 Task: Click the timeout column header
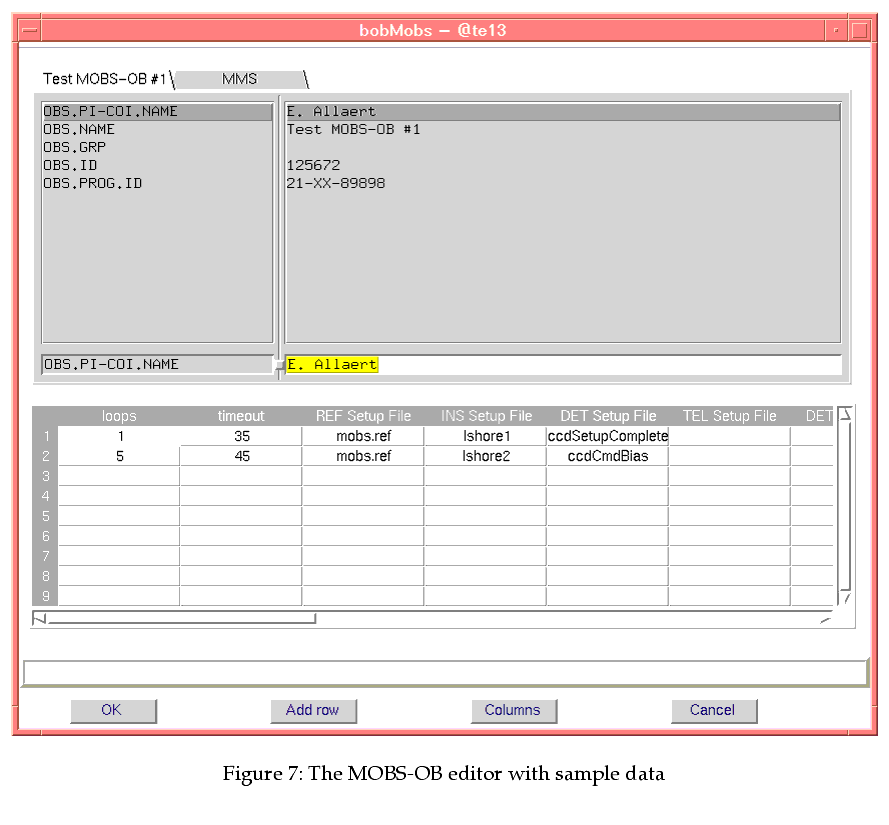point(241,416)
